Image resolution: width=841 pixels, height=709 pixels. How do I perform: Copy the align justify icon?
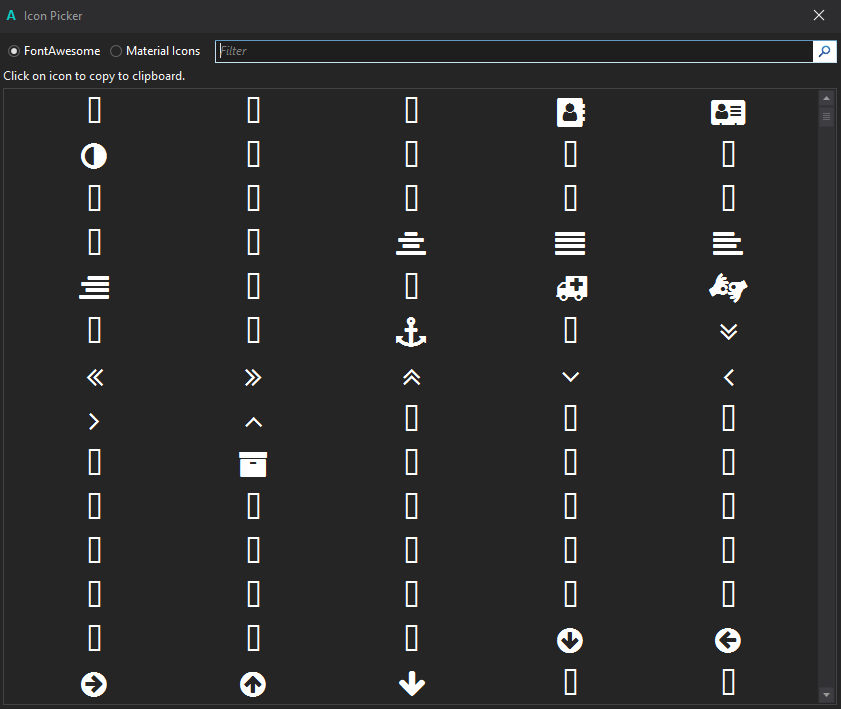pos(570,243)
